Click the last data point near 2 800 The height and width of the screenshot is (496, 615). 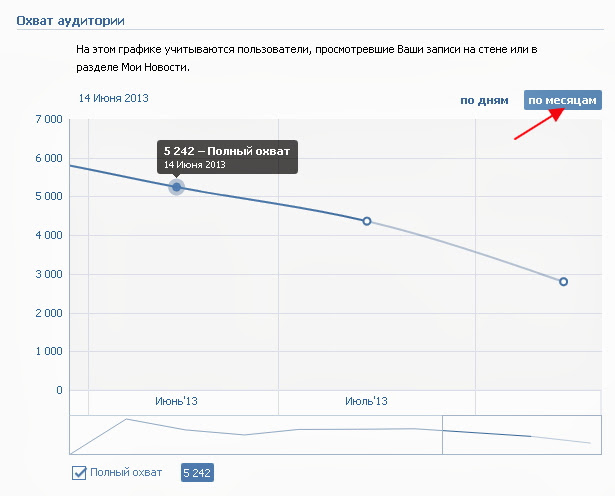point(563,282)
